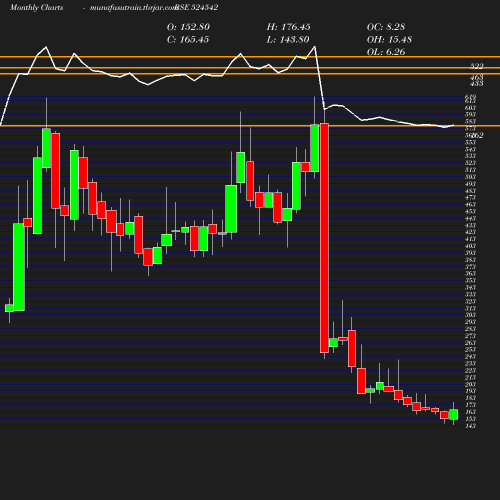Click the price axis label '213'

[470, 377]
